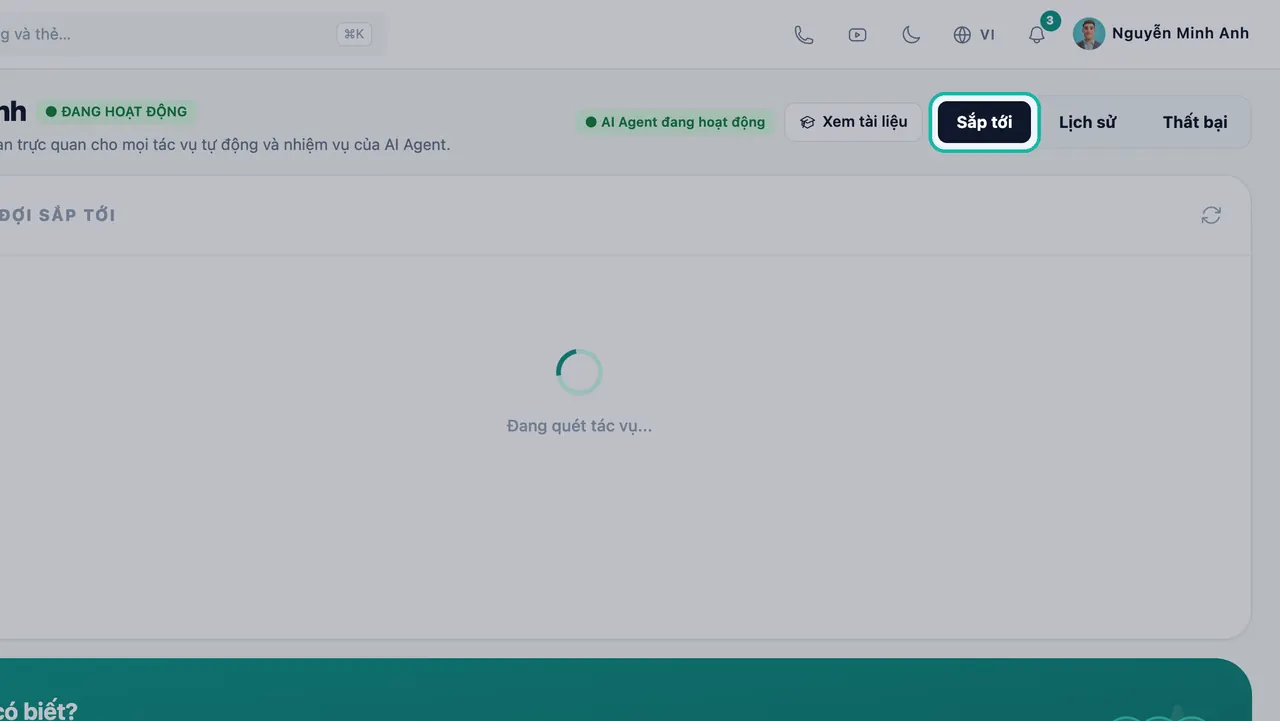Click the ĐANG HOẠT ĐỘNG status badge
Viewport: 1280px width, 721px height.
pyautogui.click(x=116, y=111)
